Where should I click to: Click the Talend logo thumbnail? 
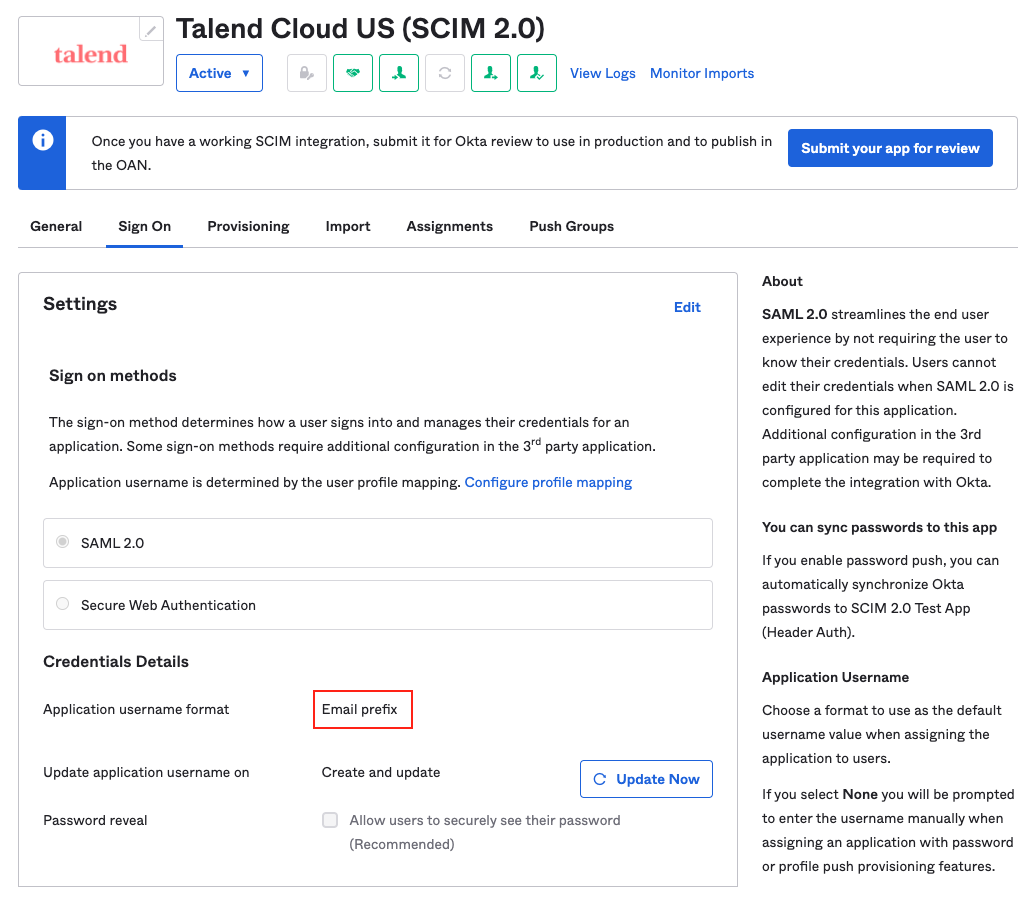[x=91, y=54]
